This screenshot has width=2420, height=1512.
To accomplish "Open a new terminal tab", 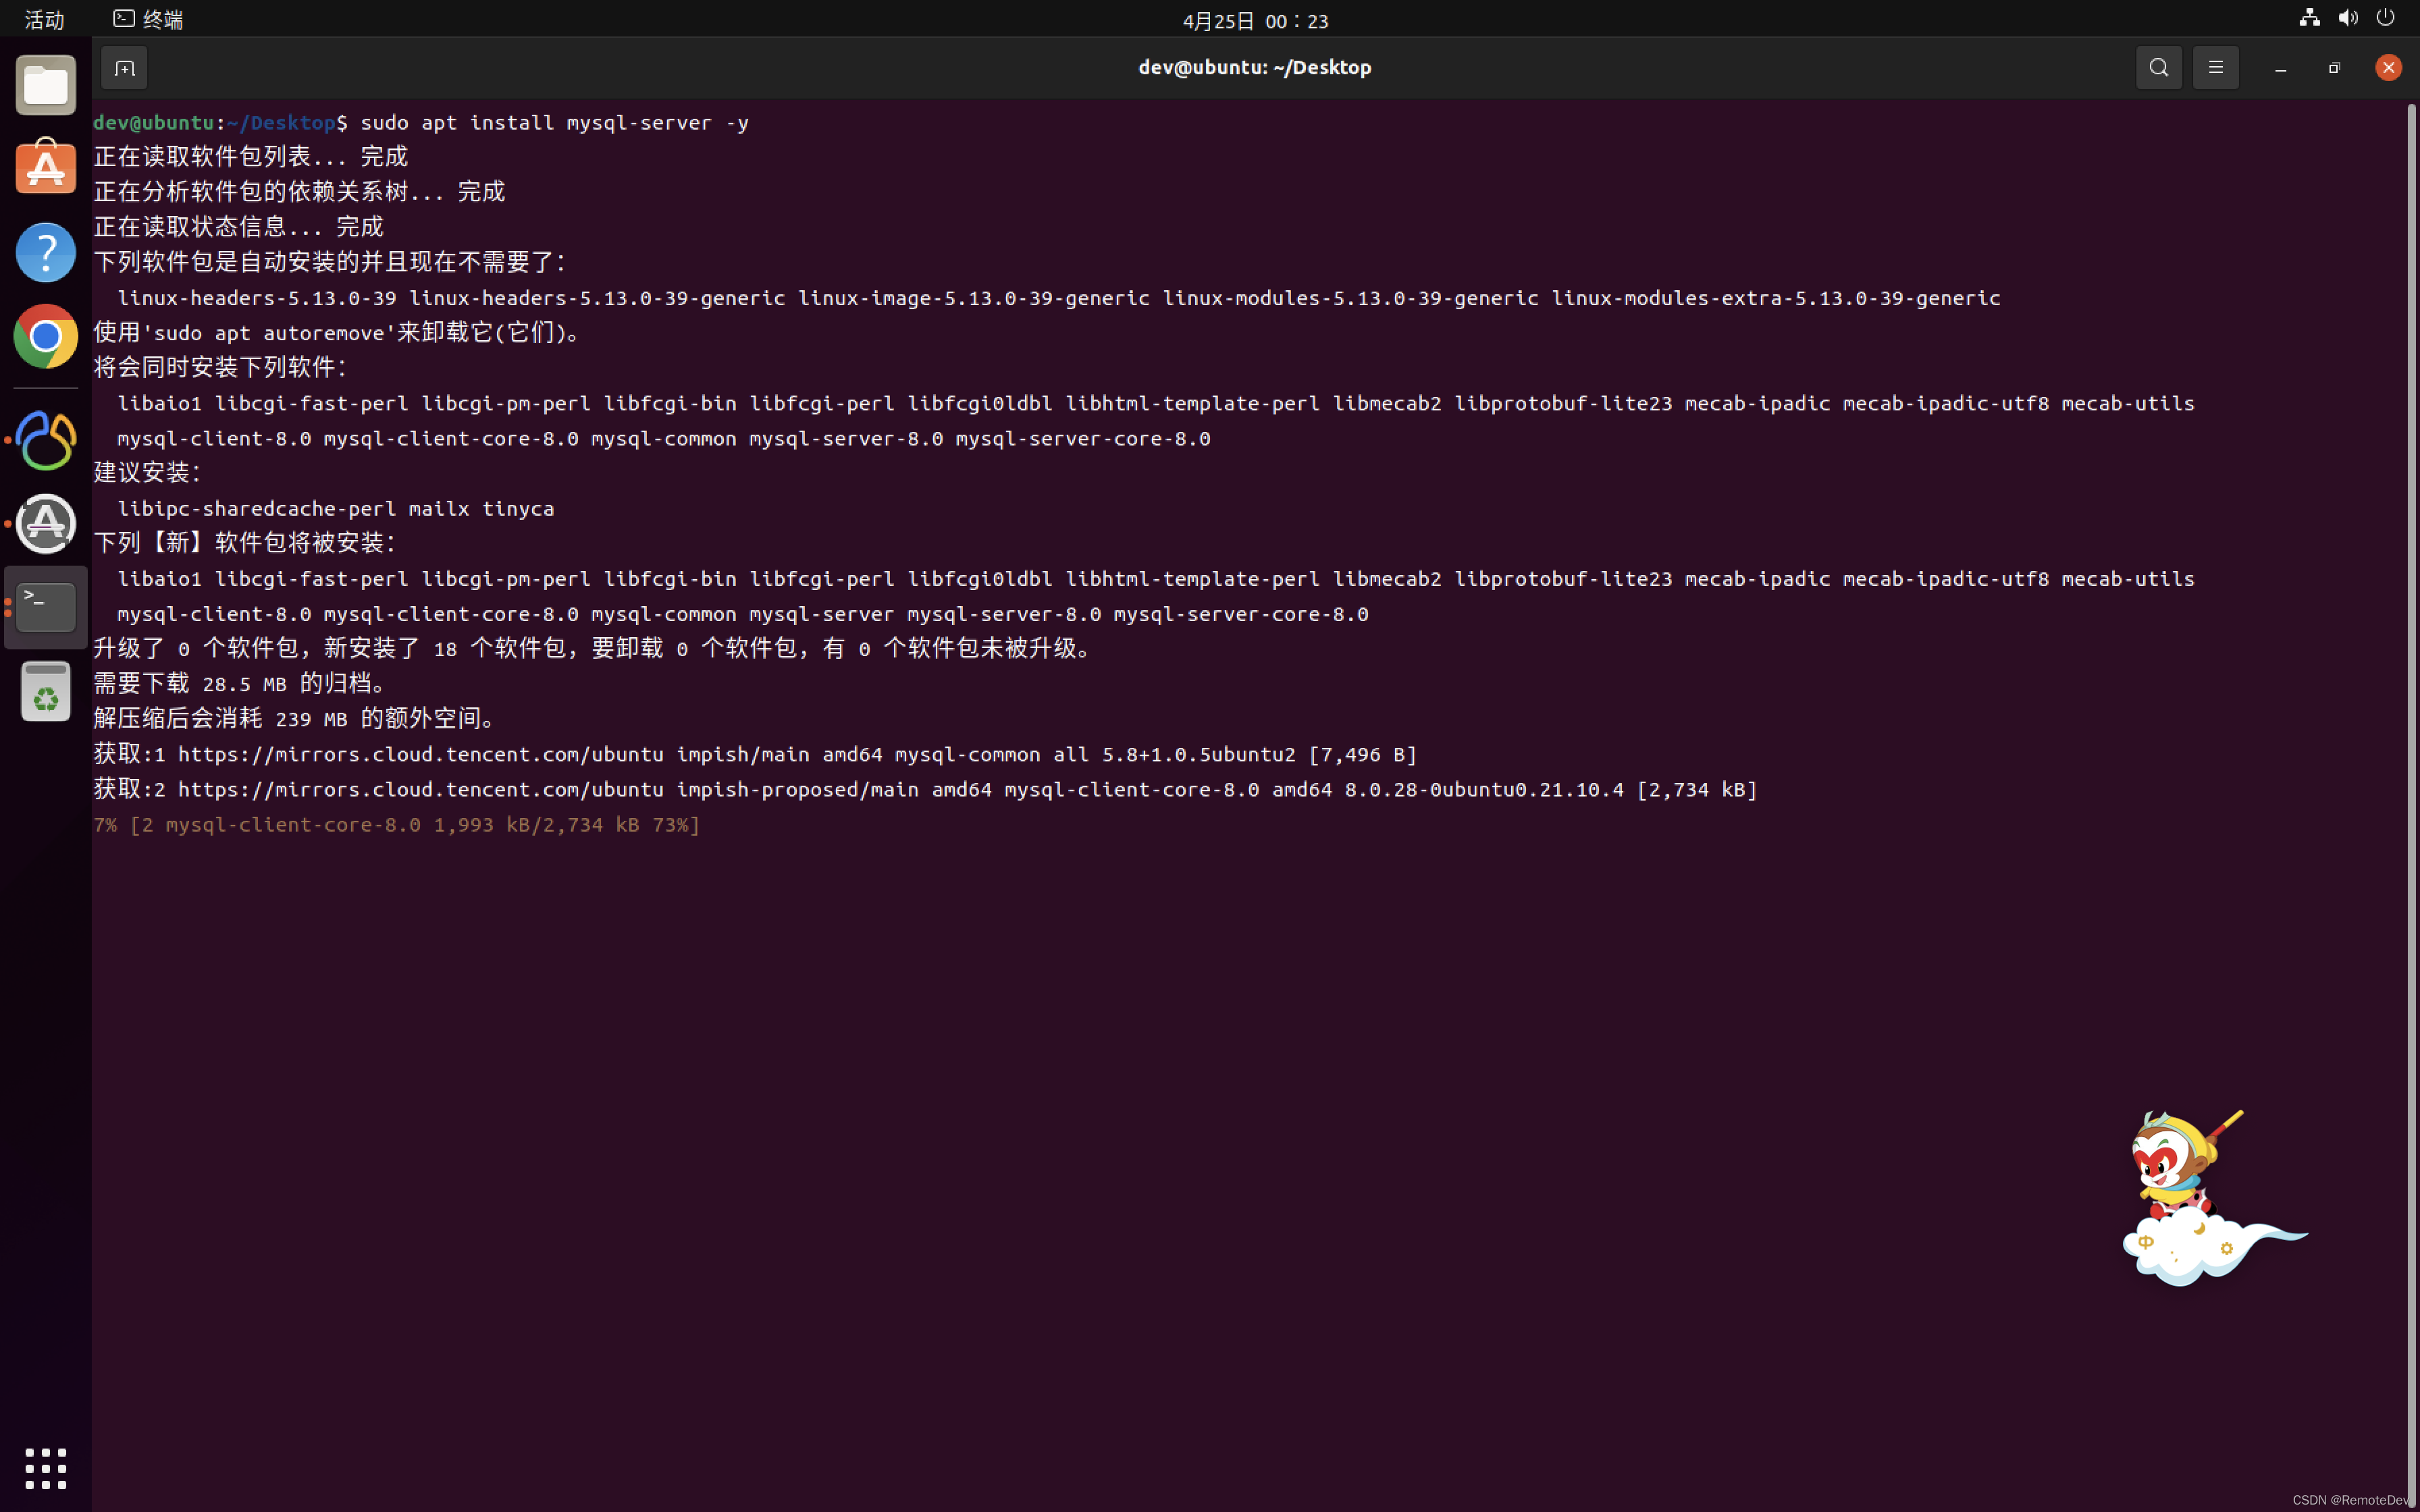I will tap(124, 68).
